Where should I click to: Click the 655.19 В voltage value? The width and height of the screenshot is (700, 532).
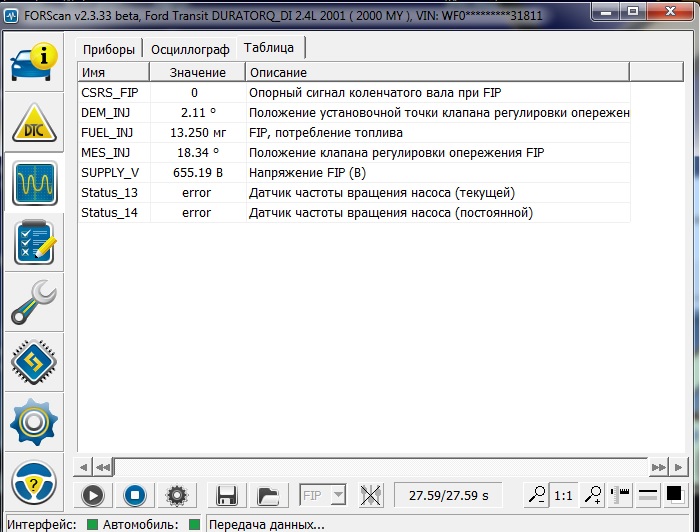(198, 173)
